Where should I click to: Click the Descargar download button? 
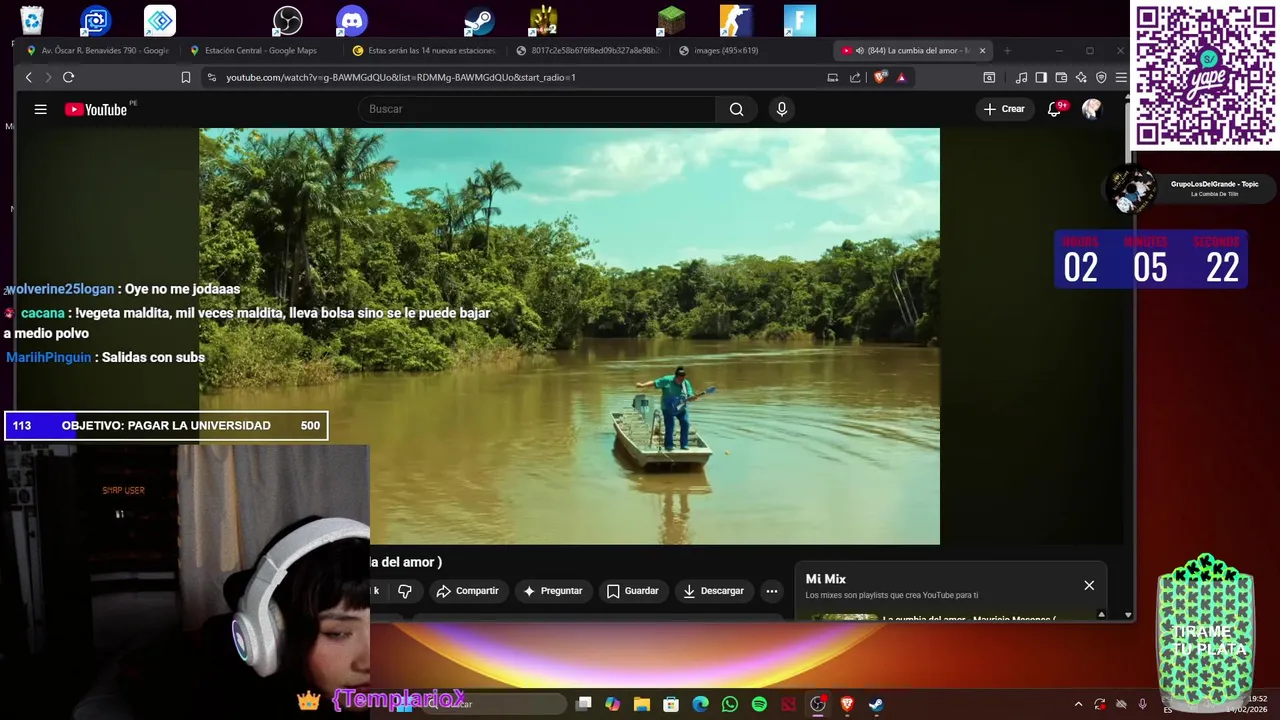coord(713,591)
